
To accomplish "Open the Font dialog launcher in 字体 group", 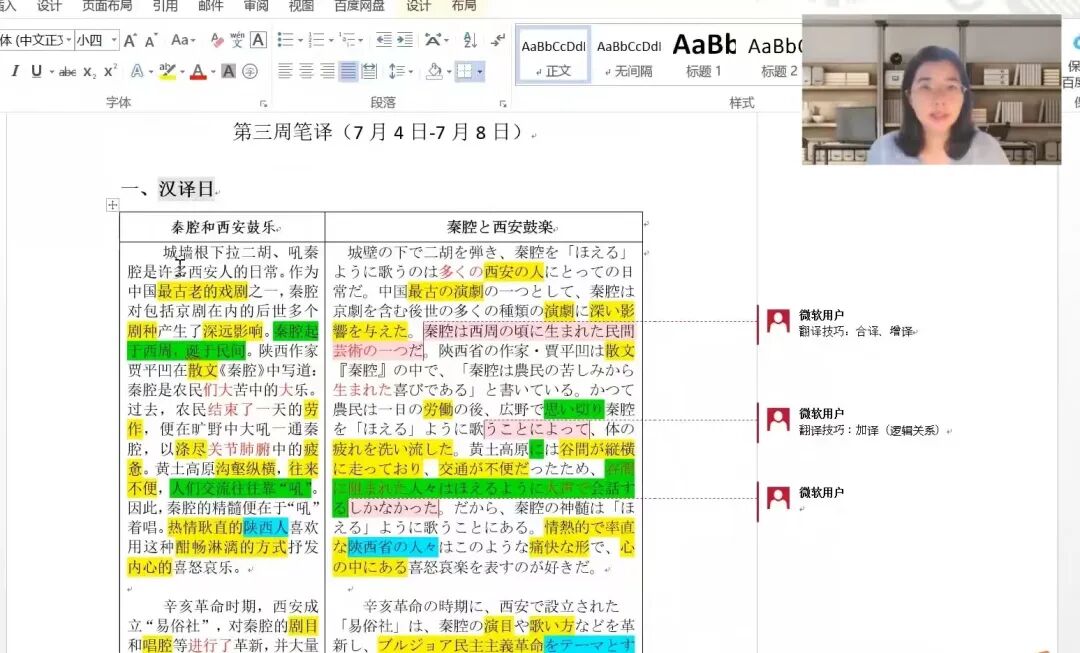I will (263, 103).
